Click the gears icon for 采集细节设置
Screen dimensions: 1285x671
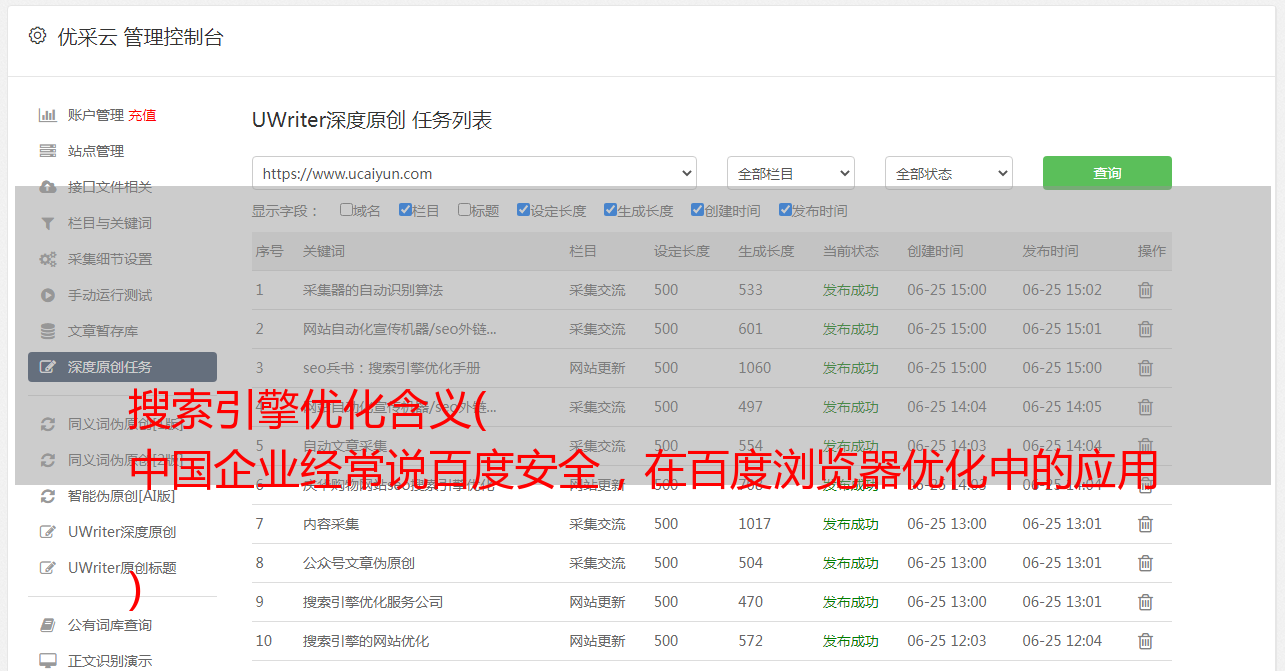[x=47, y=259]
